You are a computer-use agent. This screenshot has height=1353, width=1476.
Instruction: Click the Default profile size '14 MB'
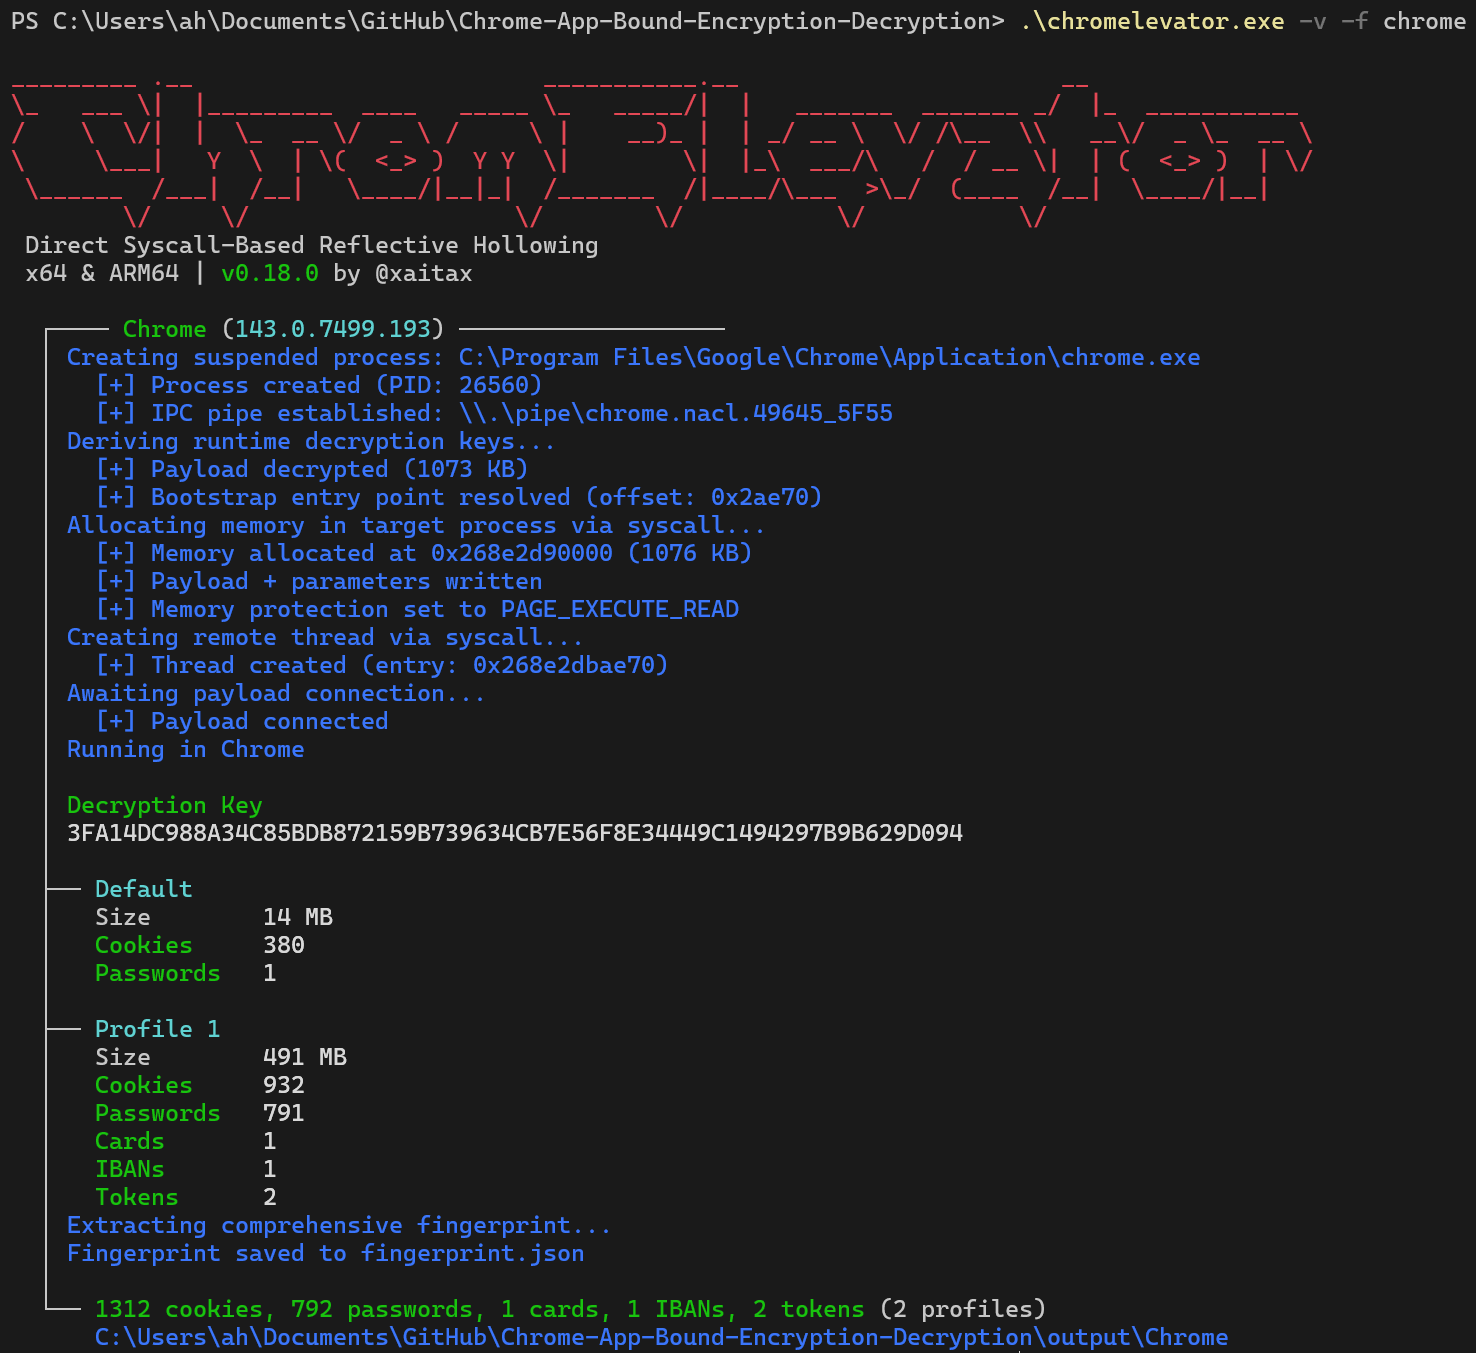tap(298, 917)
